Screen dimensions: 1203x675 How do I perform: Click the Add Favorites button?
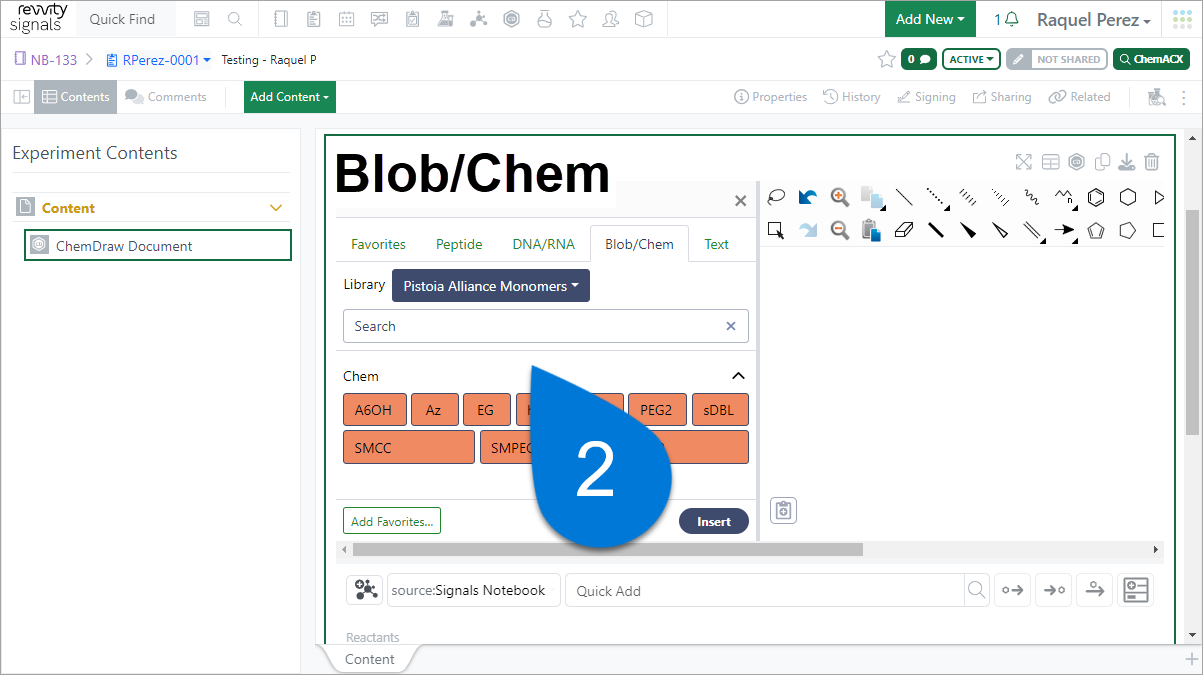tap(391, 521)
